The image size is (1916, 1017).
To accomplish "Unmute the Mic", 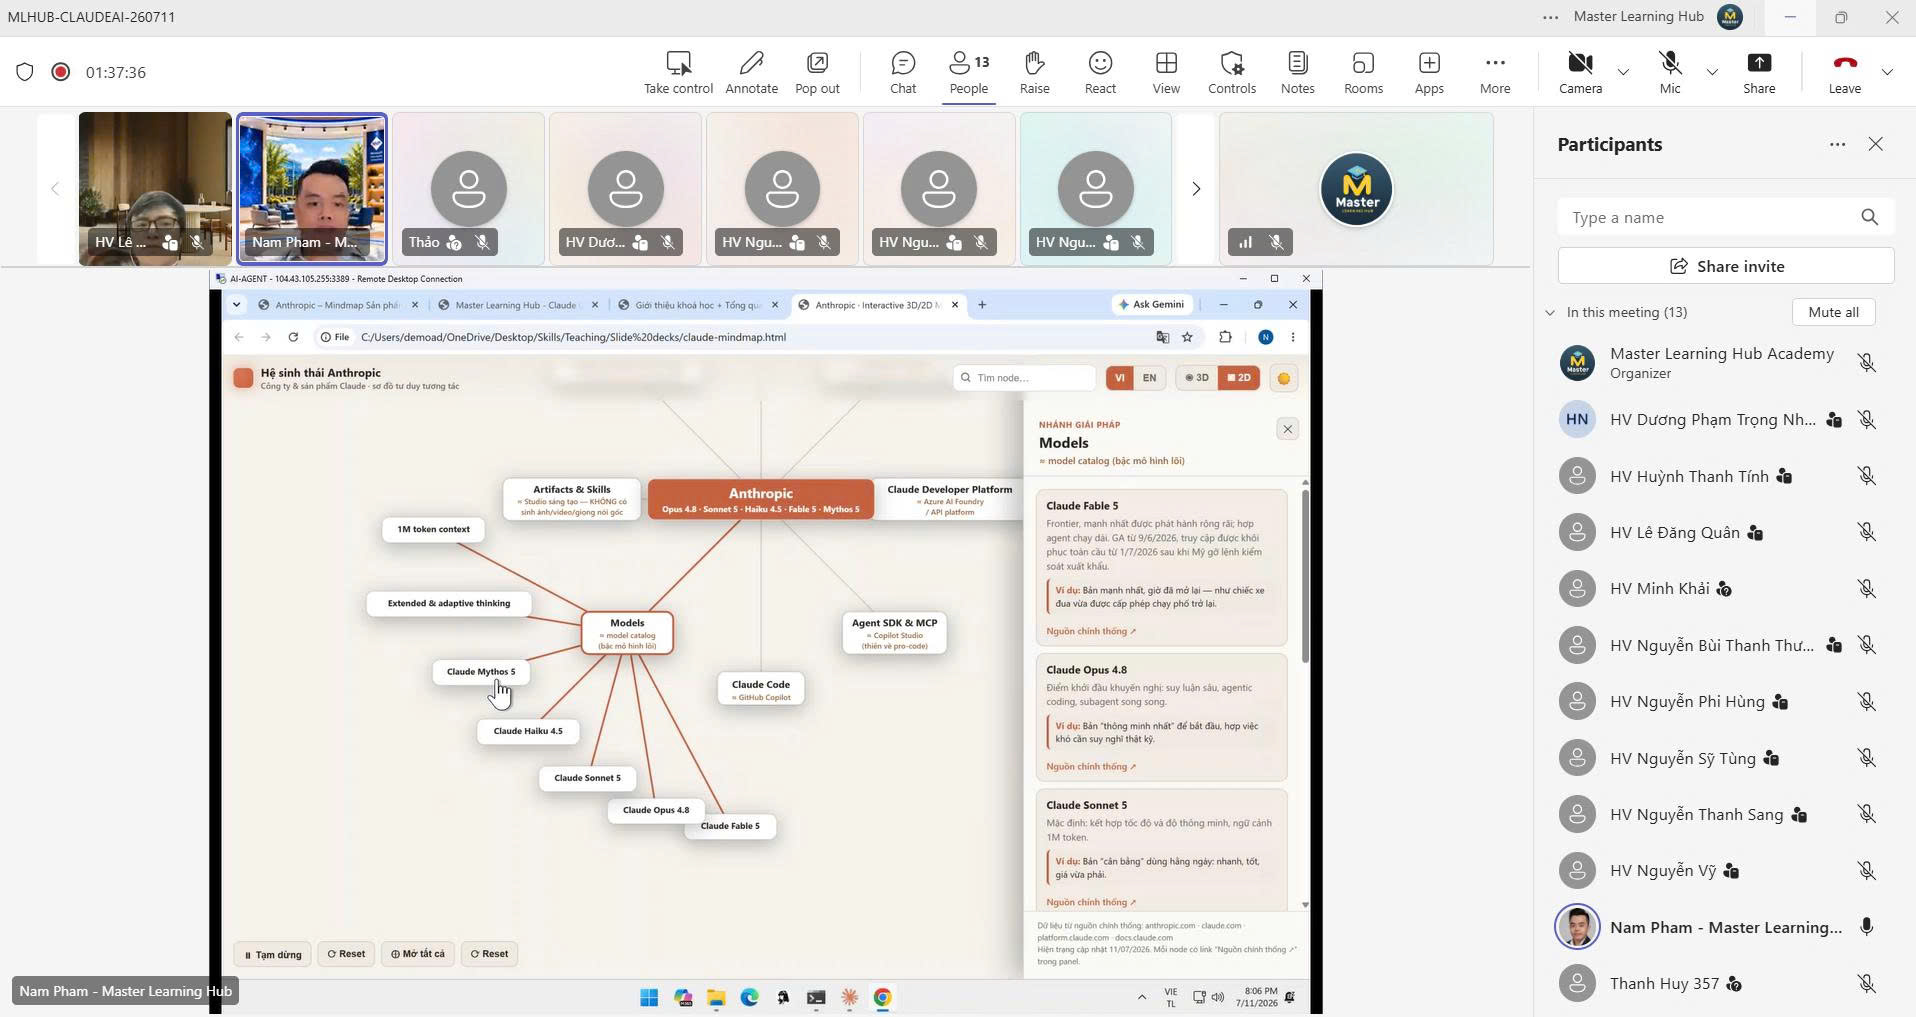I will [x=1670, y=73].
